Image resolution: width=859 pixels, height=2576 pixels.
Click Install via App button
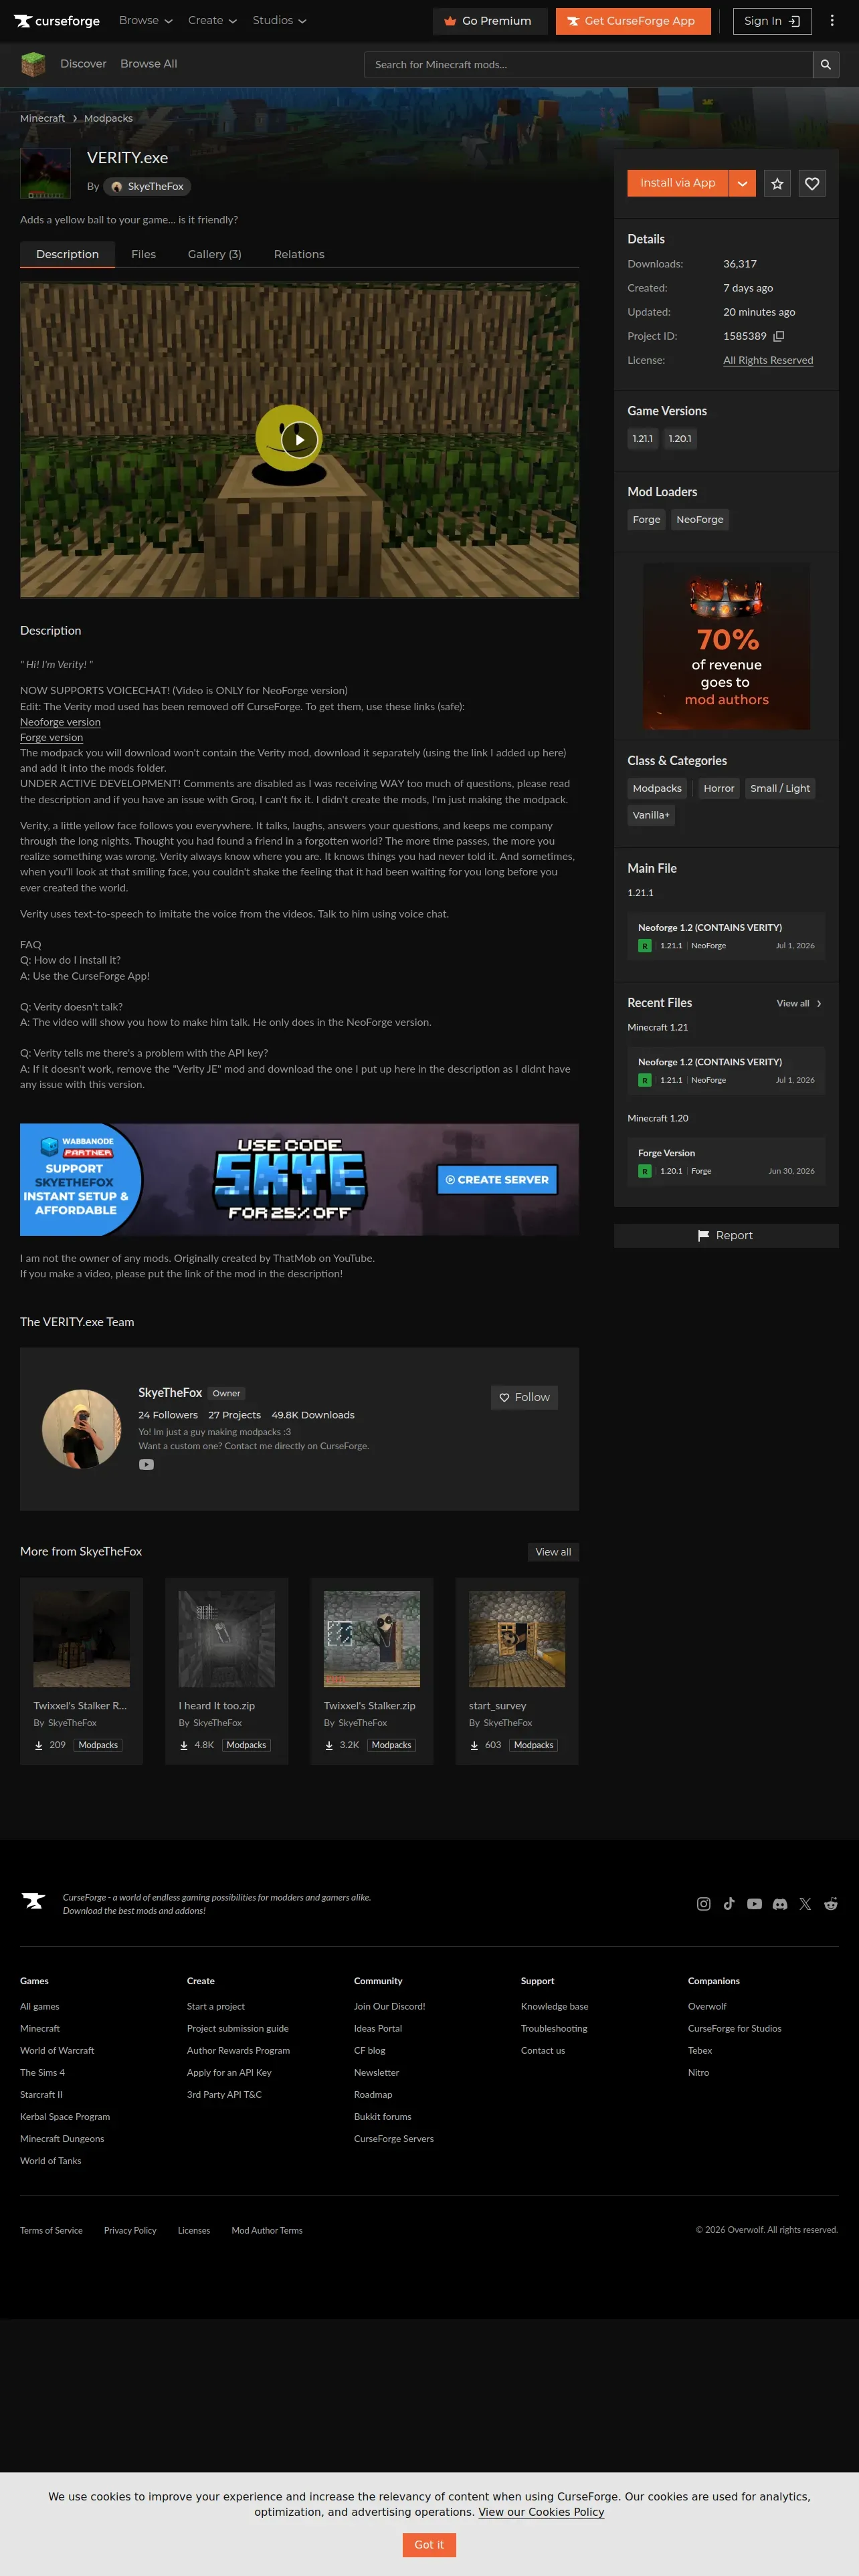pyautogui.click(x=678, y=183)
